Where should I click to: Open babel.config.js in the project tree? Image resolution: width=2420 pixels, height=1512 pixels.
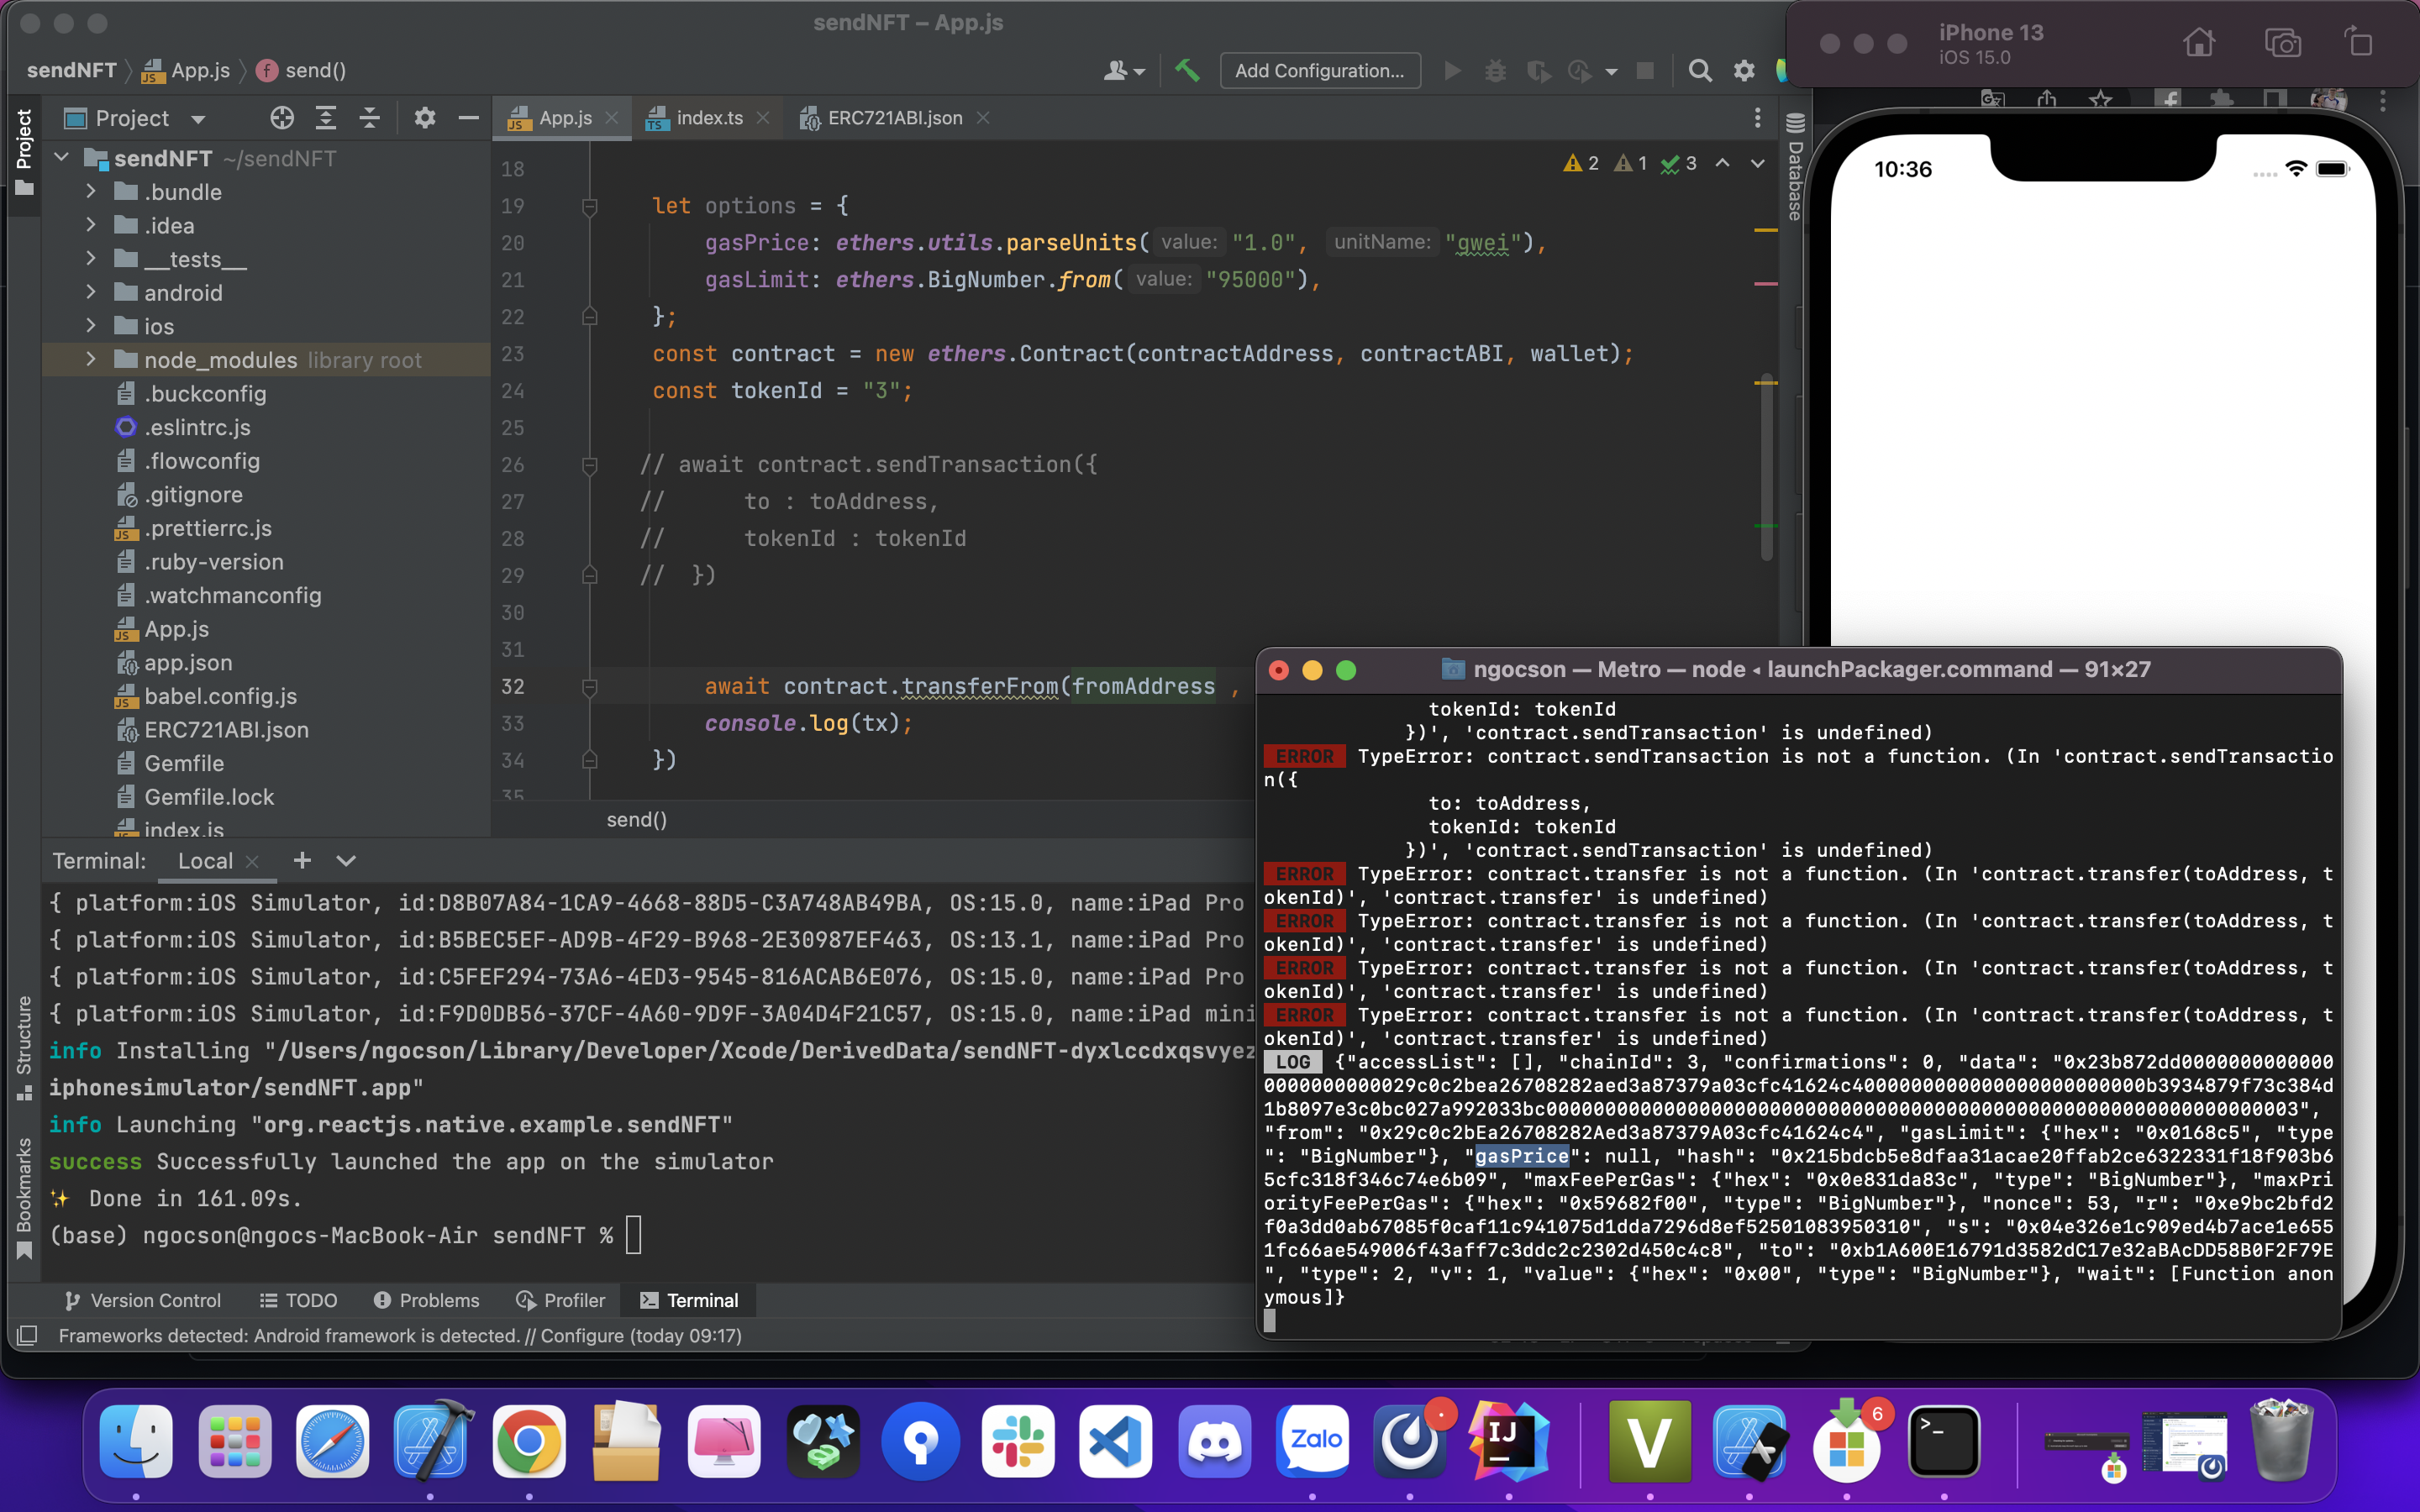[x=220, y=696]
